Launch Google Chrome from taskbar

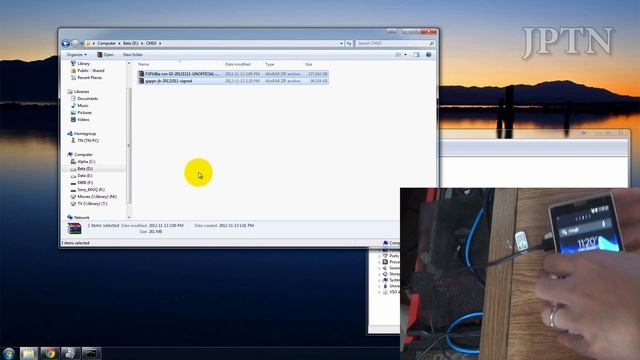50,353
